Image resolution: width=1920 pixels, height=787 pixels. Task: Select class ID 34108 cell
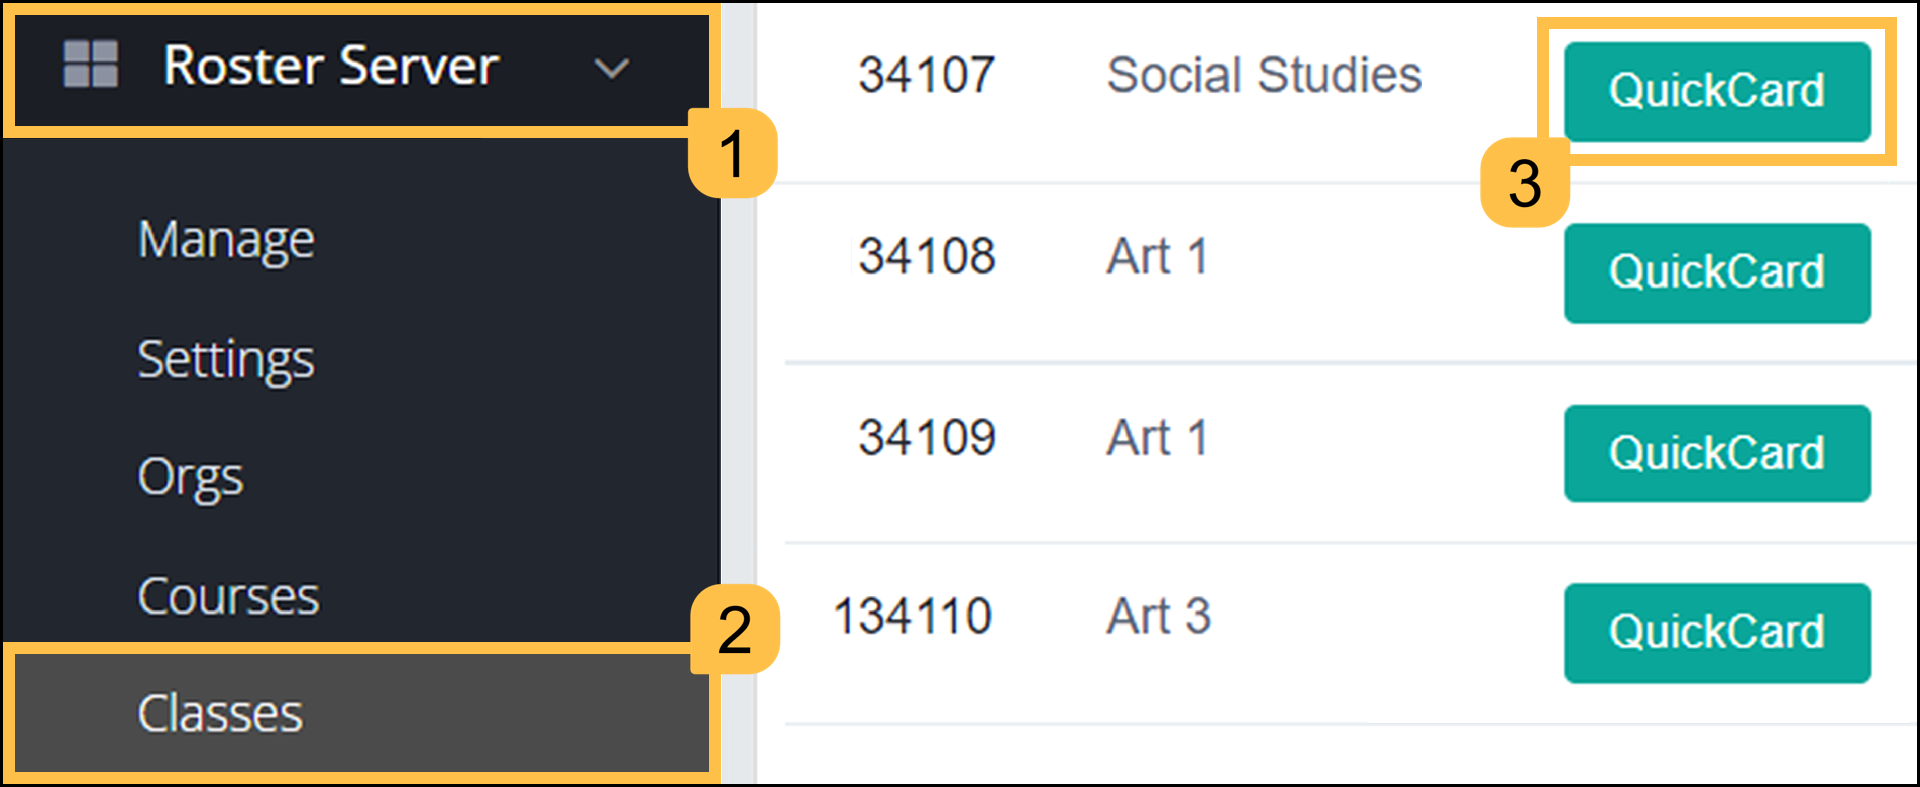[x=926, y=256]
